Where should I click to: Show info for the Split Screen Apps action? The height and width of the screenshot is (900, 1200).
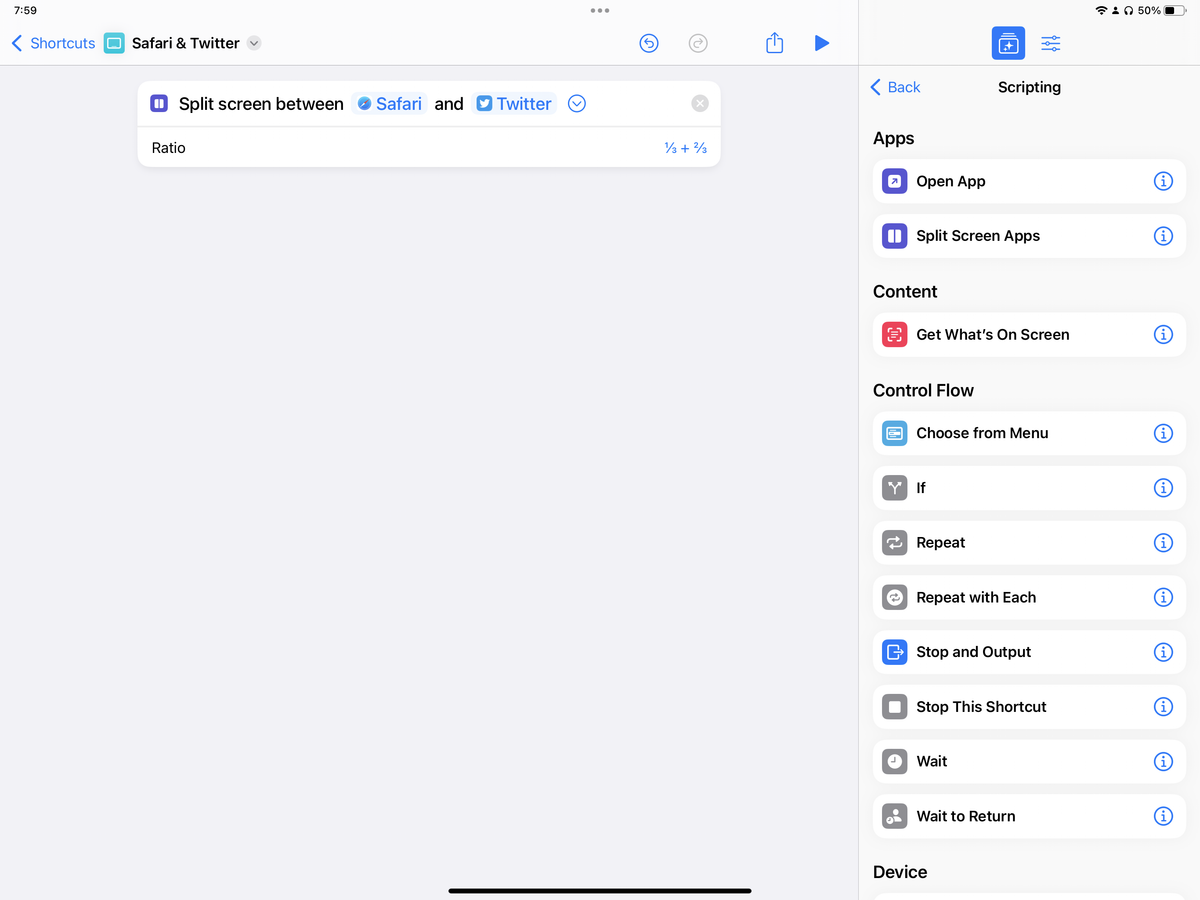(1163, 236)
